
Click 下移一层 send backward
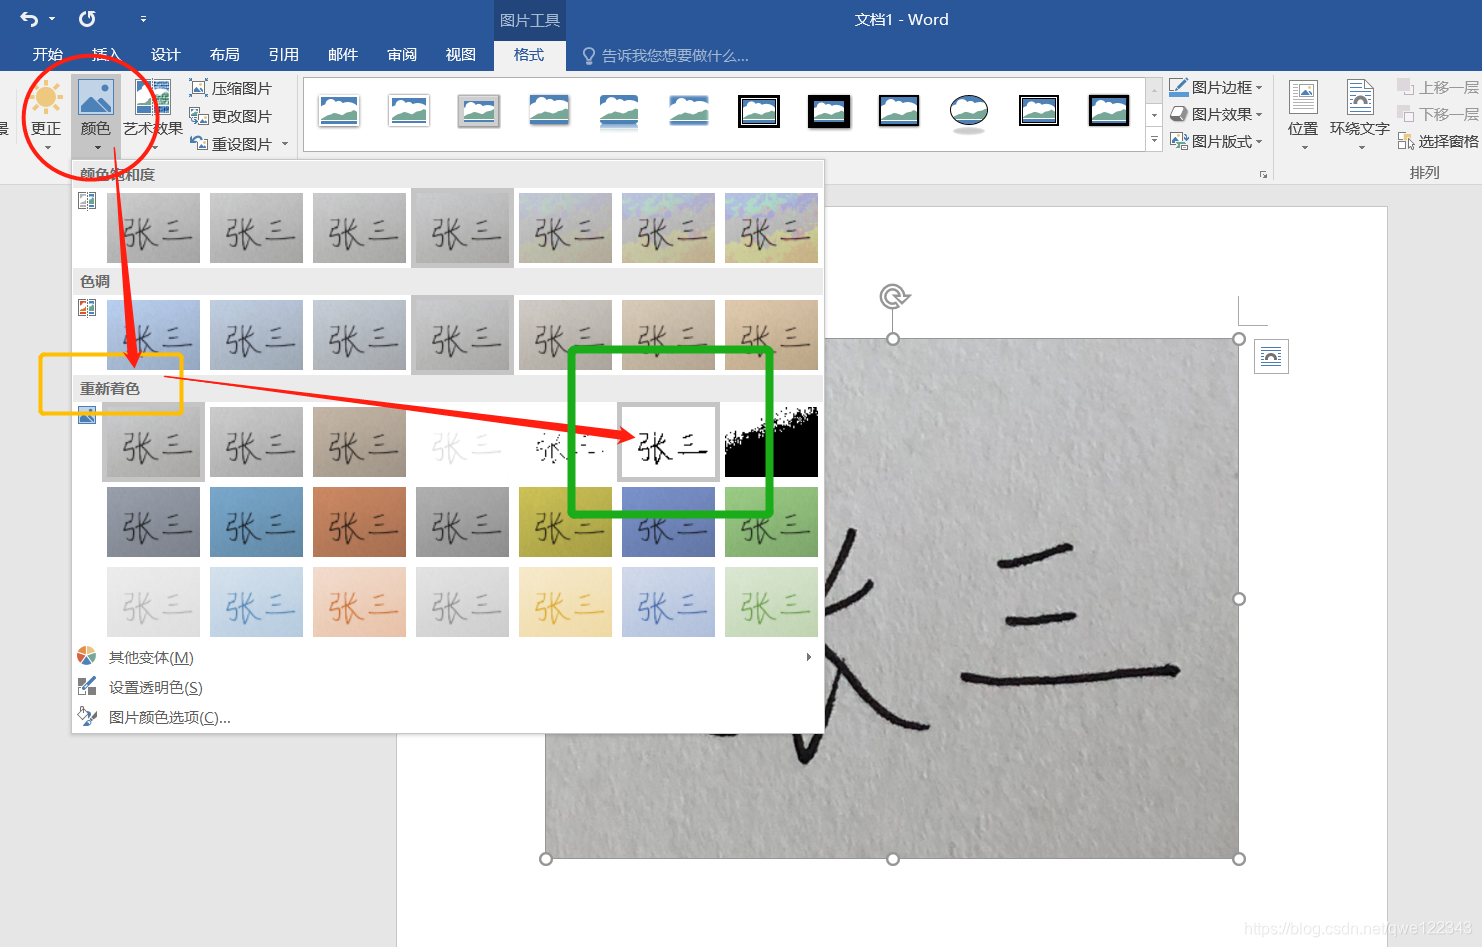[1438, 114]
